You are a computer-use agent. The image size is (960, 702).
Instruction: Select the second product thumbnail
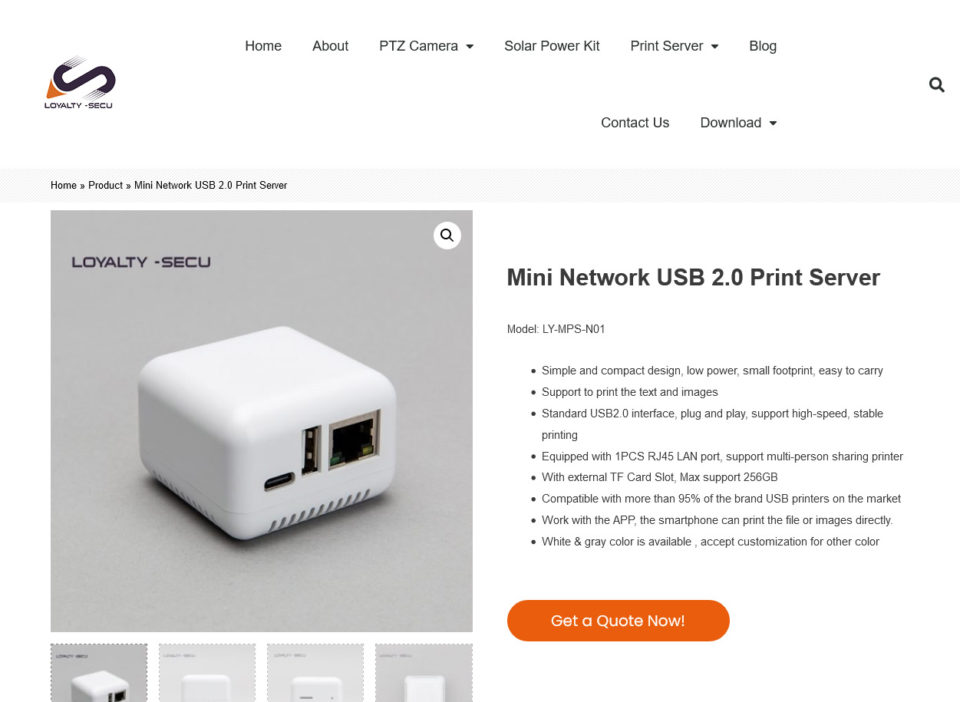point(207,673)
